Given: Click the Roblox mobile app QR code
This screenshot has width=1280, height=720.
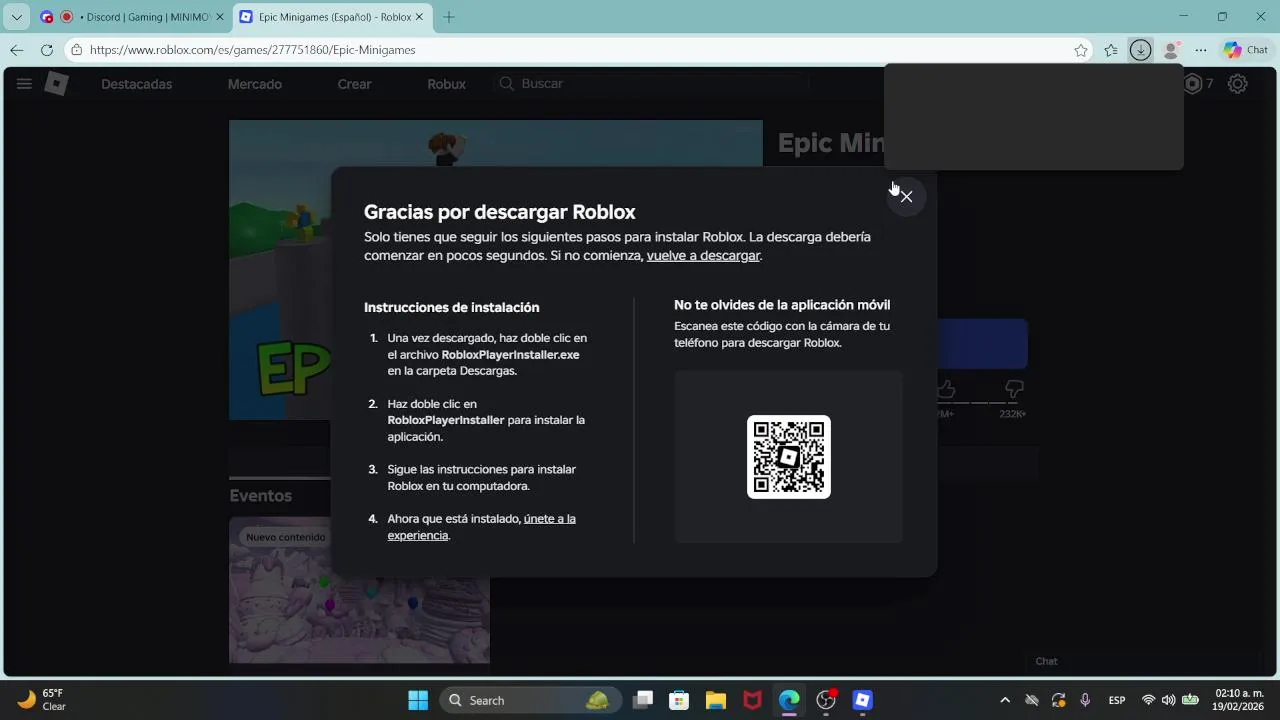Looking at the screenshot, I should [x=789, y=457].
